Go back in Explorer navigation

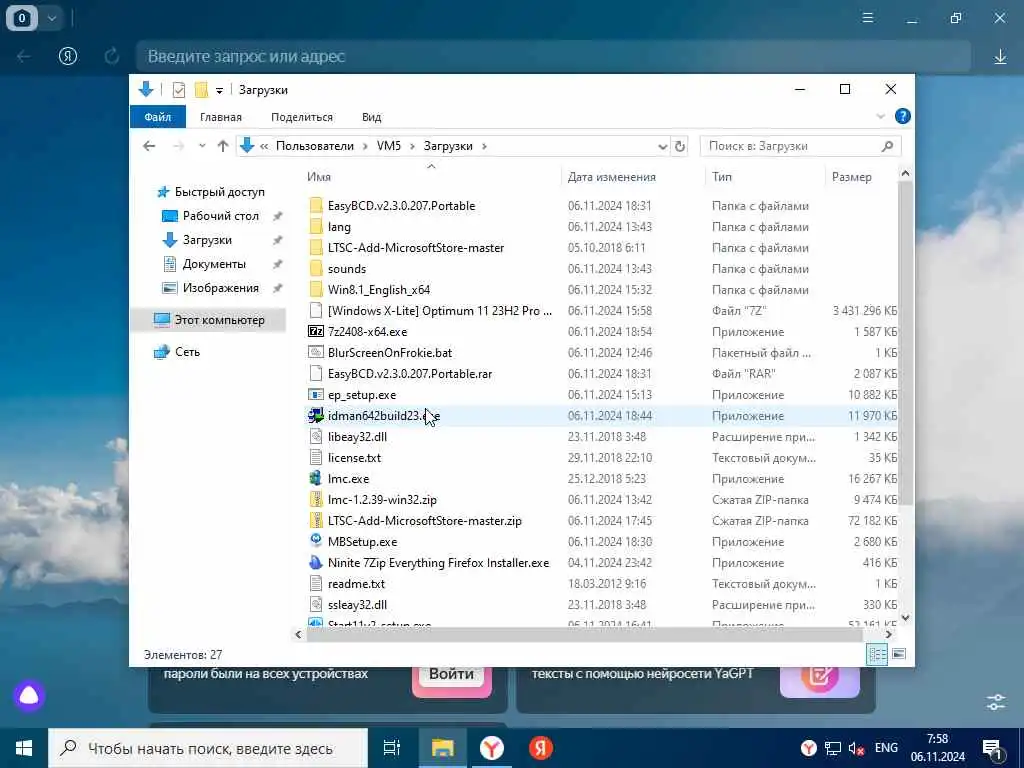pyautogui.click(x=149, y=146)
